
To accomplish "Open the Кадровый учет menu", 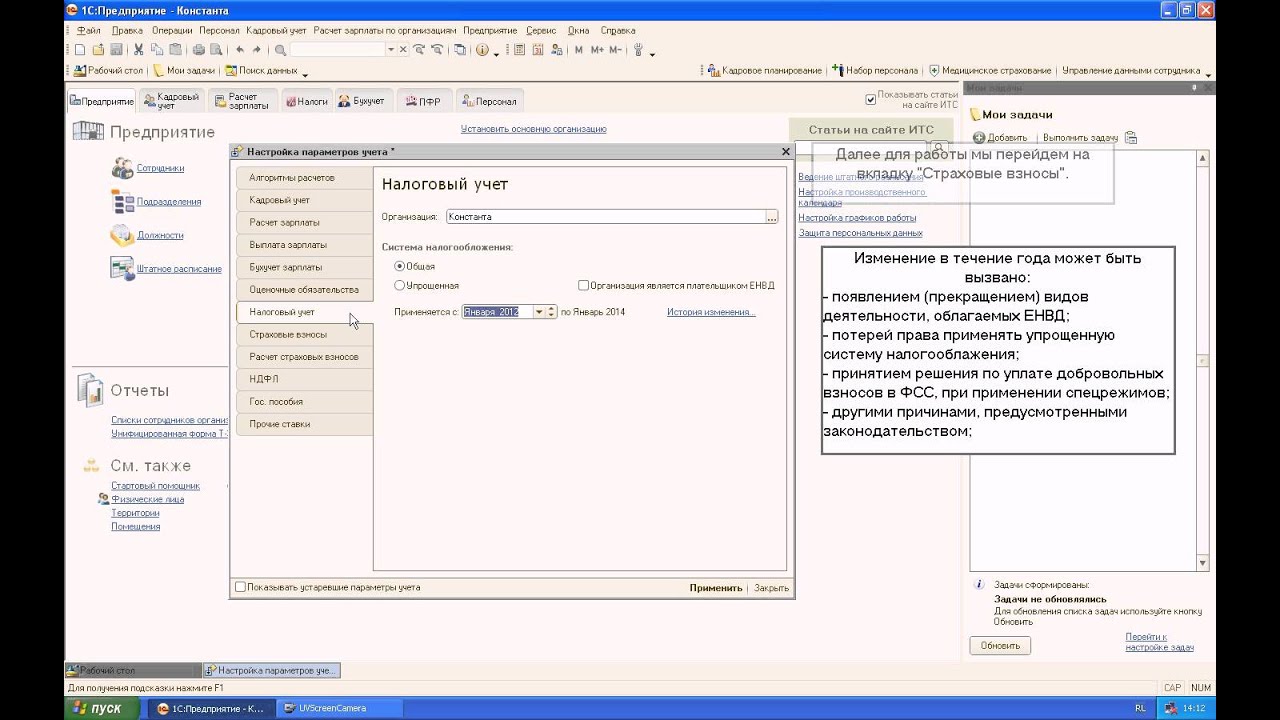I will click(x=276, y=30).
